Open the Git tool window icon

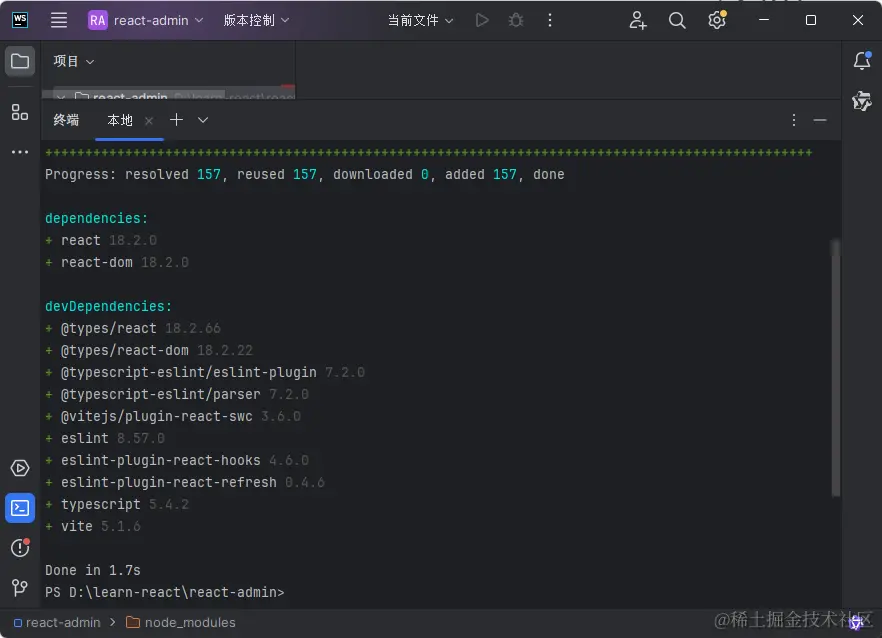[20, 588]
